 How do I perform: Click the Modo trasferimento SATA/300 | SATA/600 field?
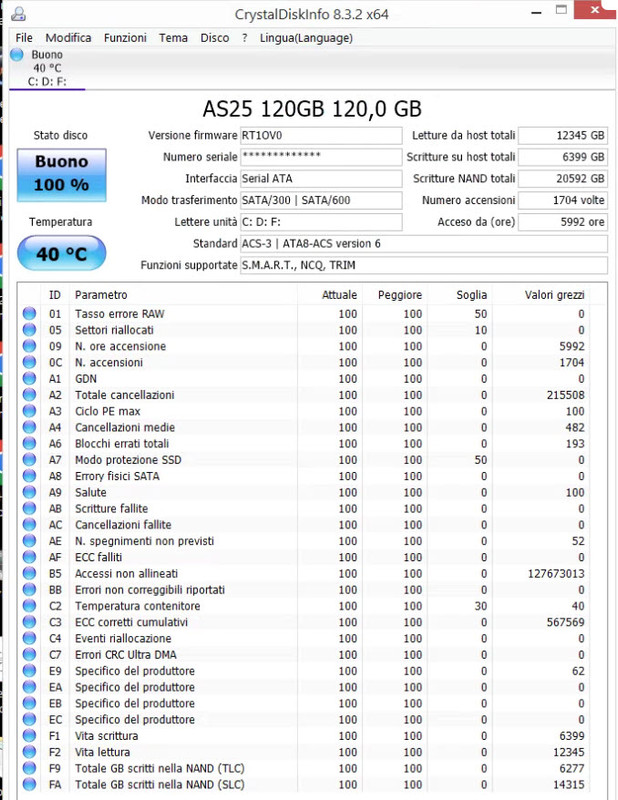321,200
